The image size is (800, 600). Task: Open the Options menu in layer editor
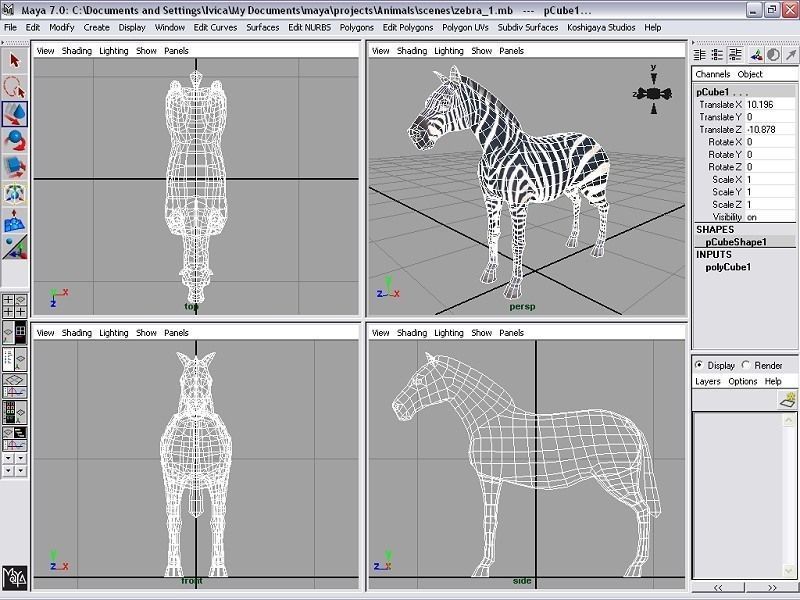point(742,381)
